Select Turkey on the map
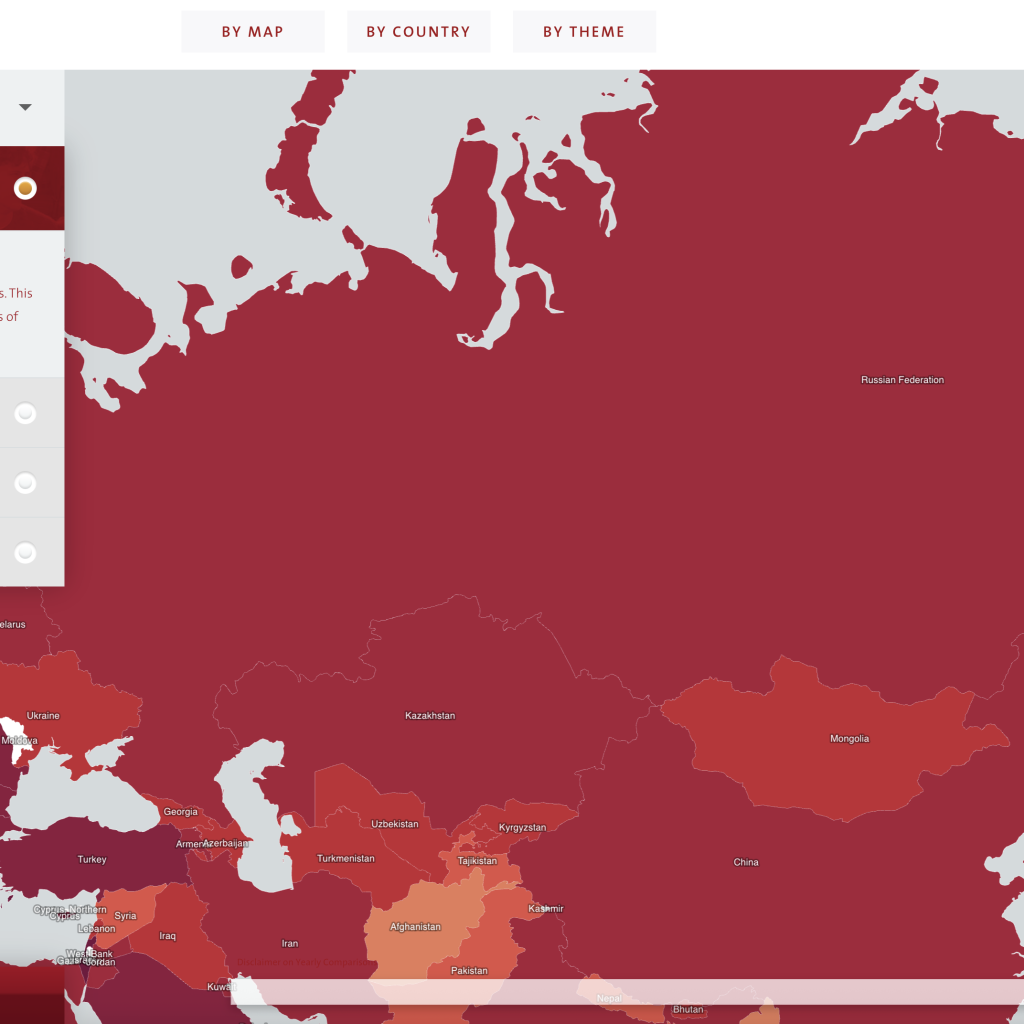This screenshot has width=1024, height=1024. coord(92,860)
